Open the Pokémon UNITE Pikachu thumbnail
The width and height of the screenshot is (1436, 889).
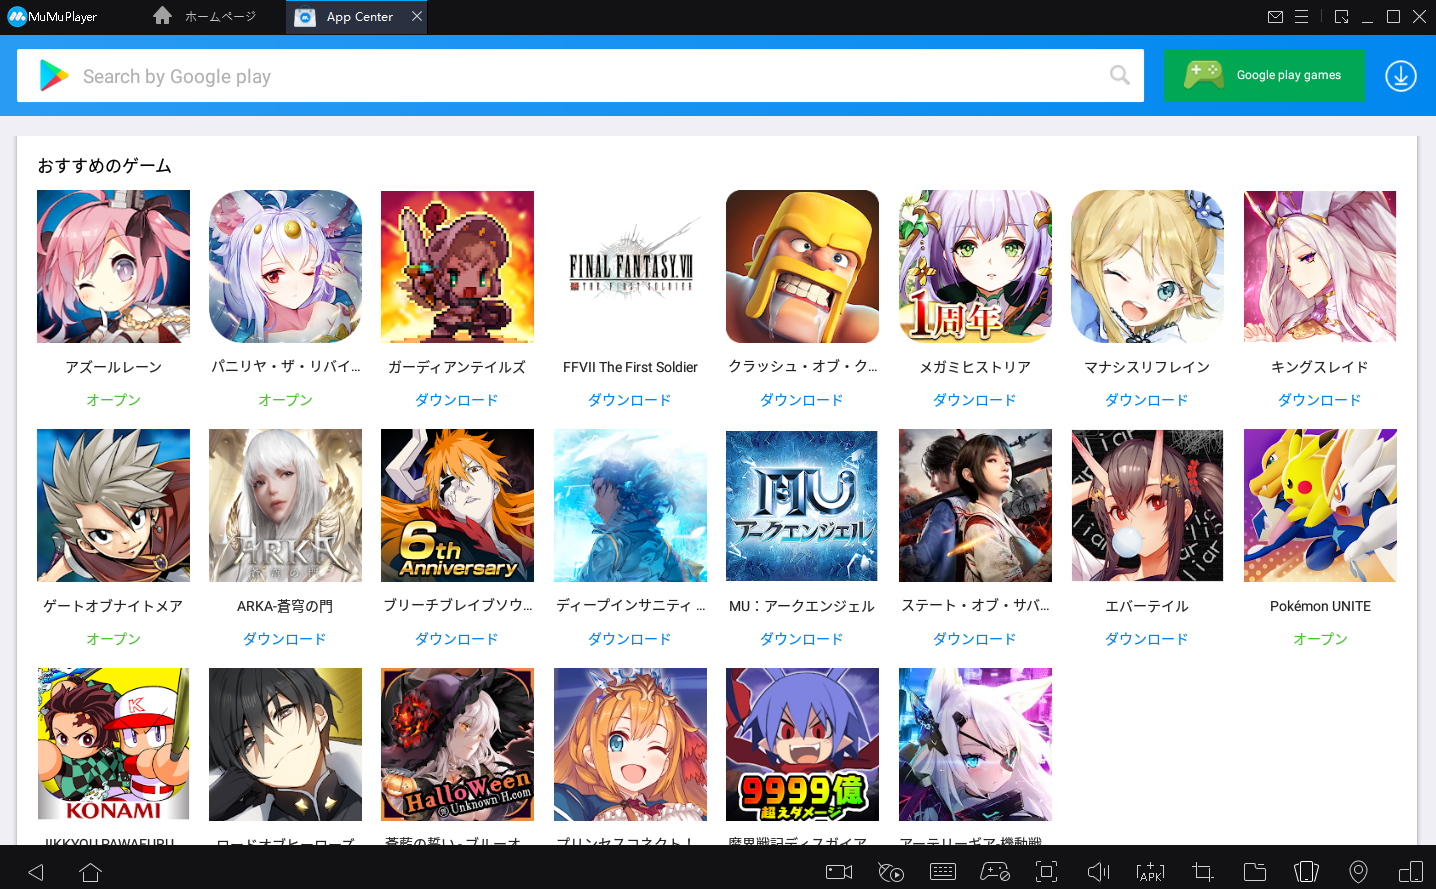coord(1320,506)
